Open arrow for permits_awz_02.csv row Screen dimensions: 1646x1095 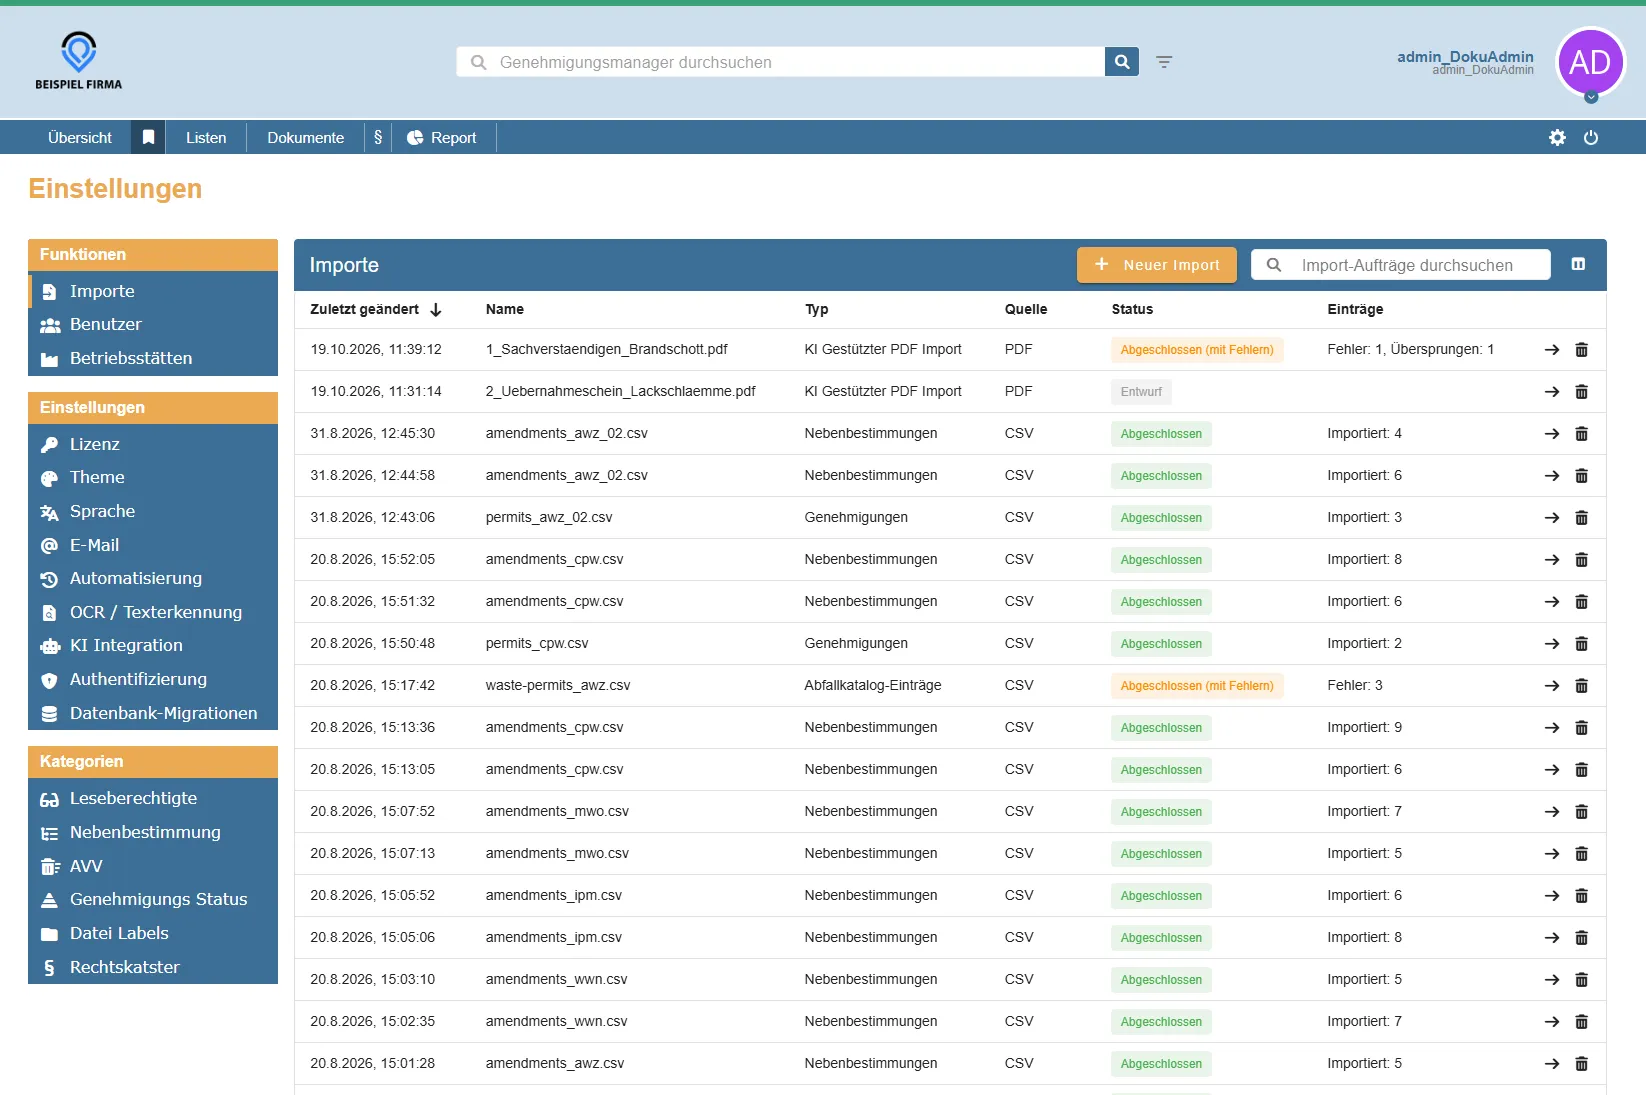1551,518
